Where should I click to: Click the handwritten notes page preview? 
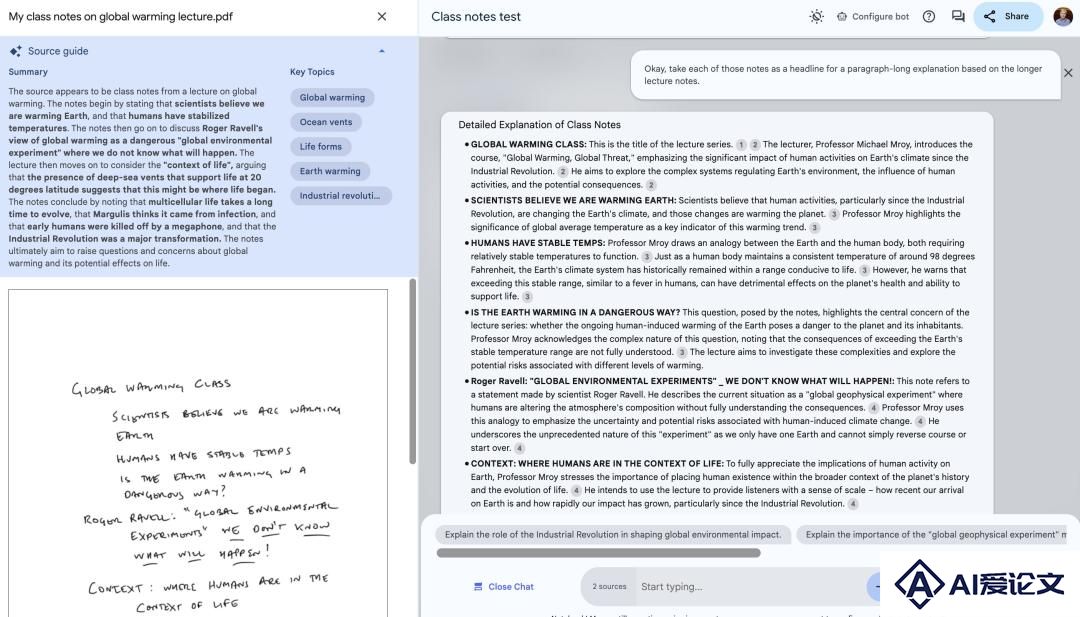pos(198,453)
